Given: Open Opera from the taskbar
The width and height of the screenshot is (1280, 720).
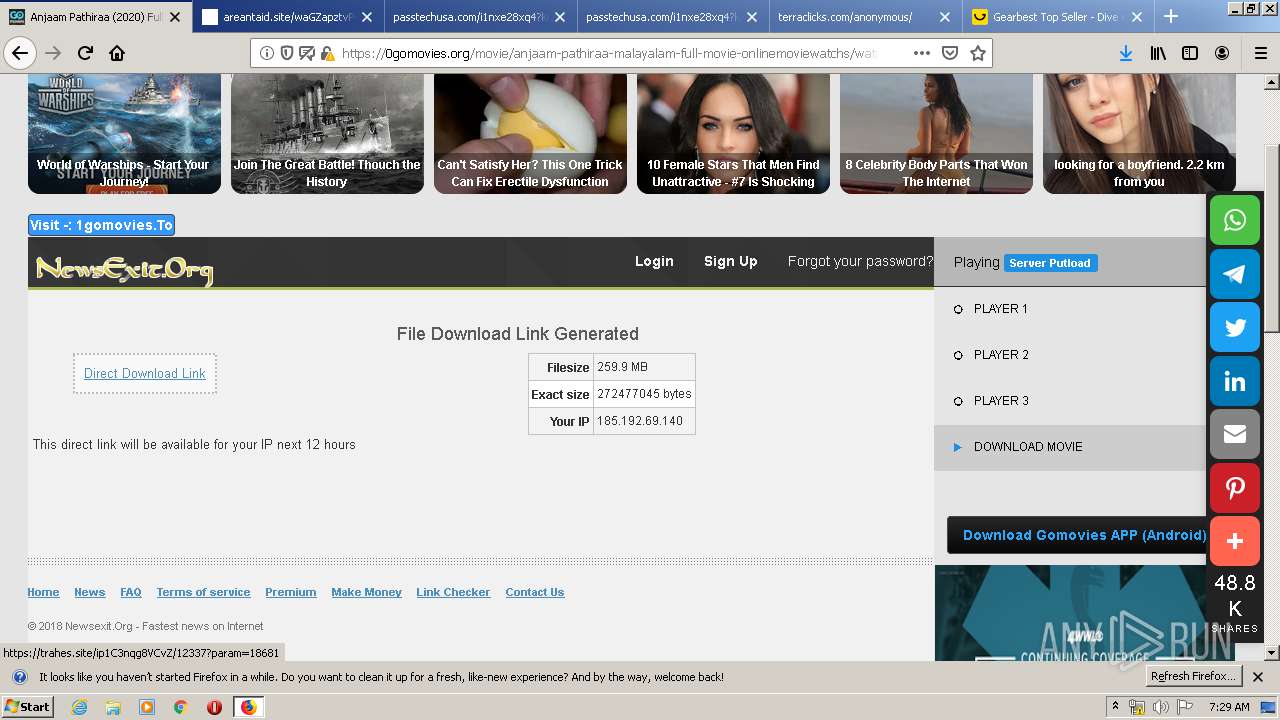Looking at the screenshot, I should click(214, 707).
